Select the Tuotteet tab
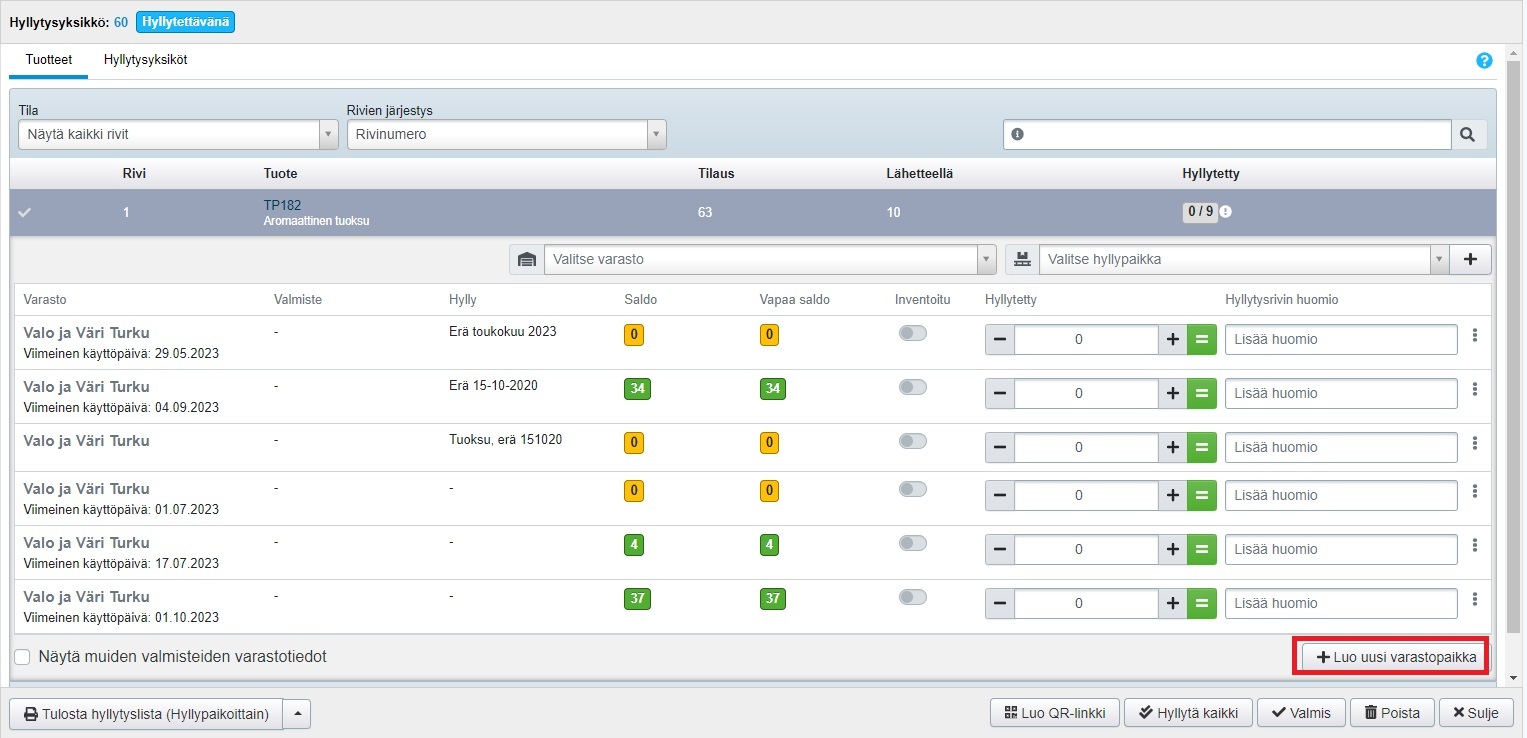Screen dimensions: 1527x738 48,60
